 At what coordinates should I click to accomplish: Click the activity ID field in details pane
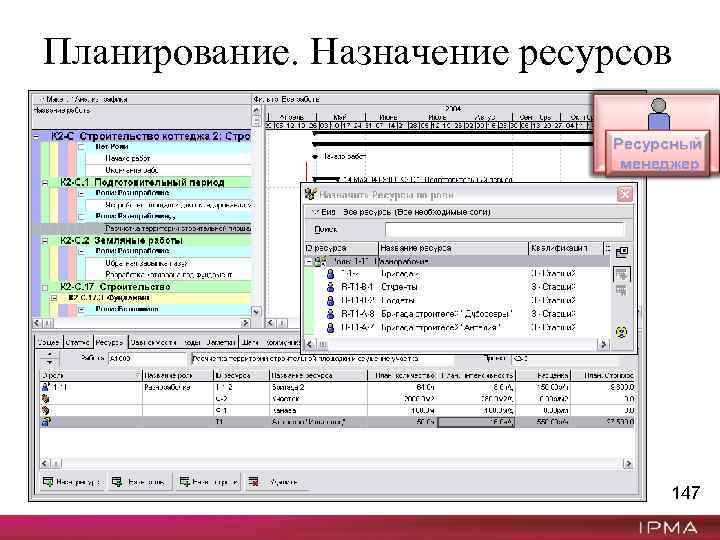tap(147, 359)
